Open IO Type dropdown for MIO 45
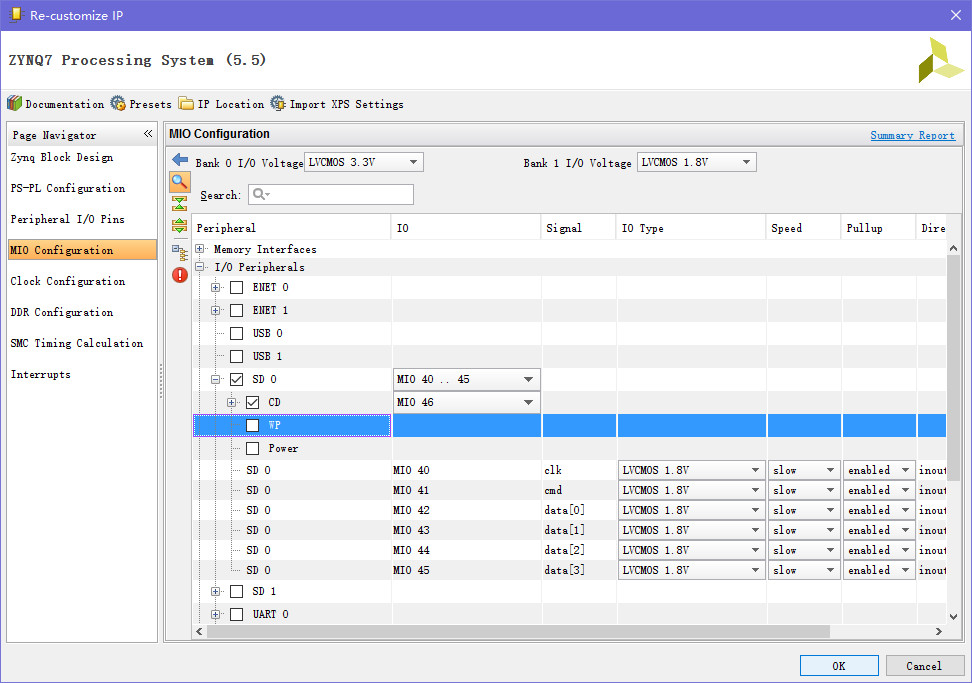 (x=691, y=570)
